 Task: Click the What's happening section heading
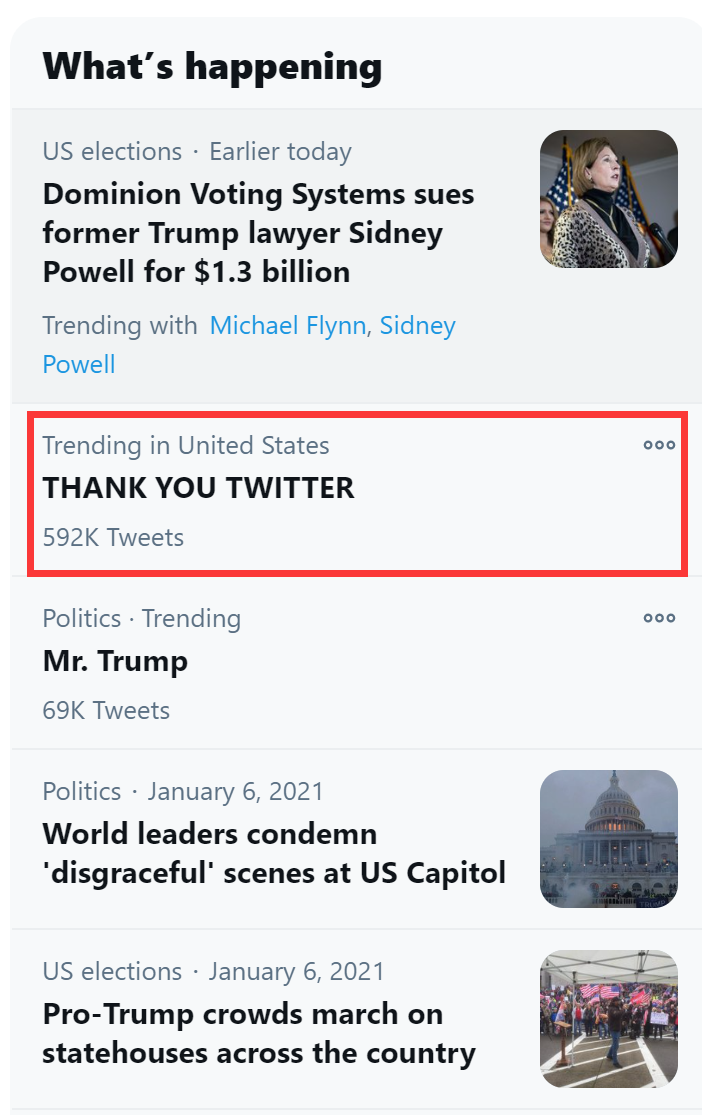tap(212, 67)
